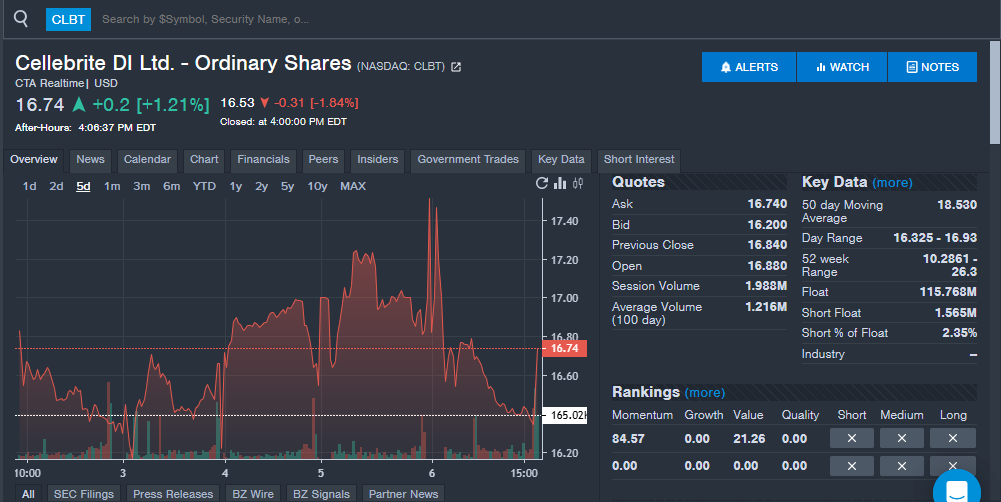Open the chat support bubble

point(956,491)
